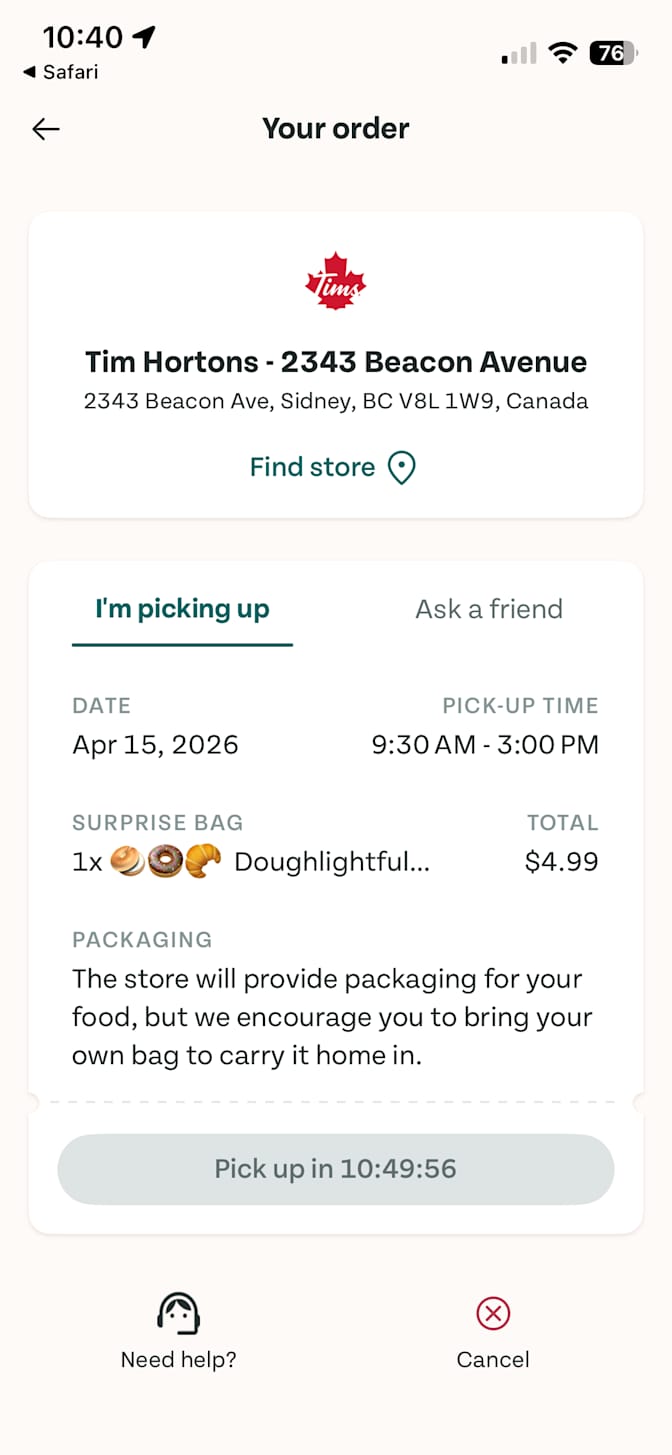Tap the Wi-Fi status icon
The width and height of the screenshot is (672, 1455).
coord(564,54)
